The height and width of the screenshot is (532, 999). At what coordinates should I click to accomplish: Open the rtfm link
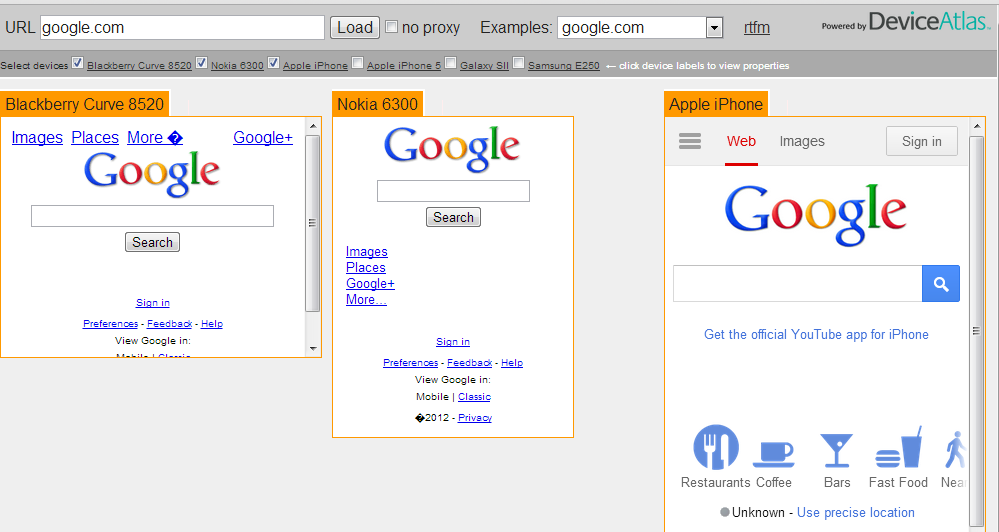(x=757, y=28)
